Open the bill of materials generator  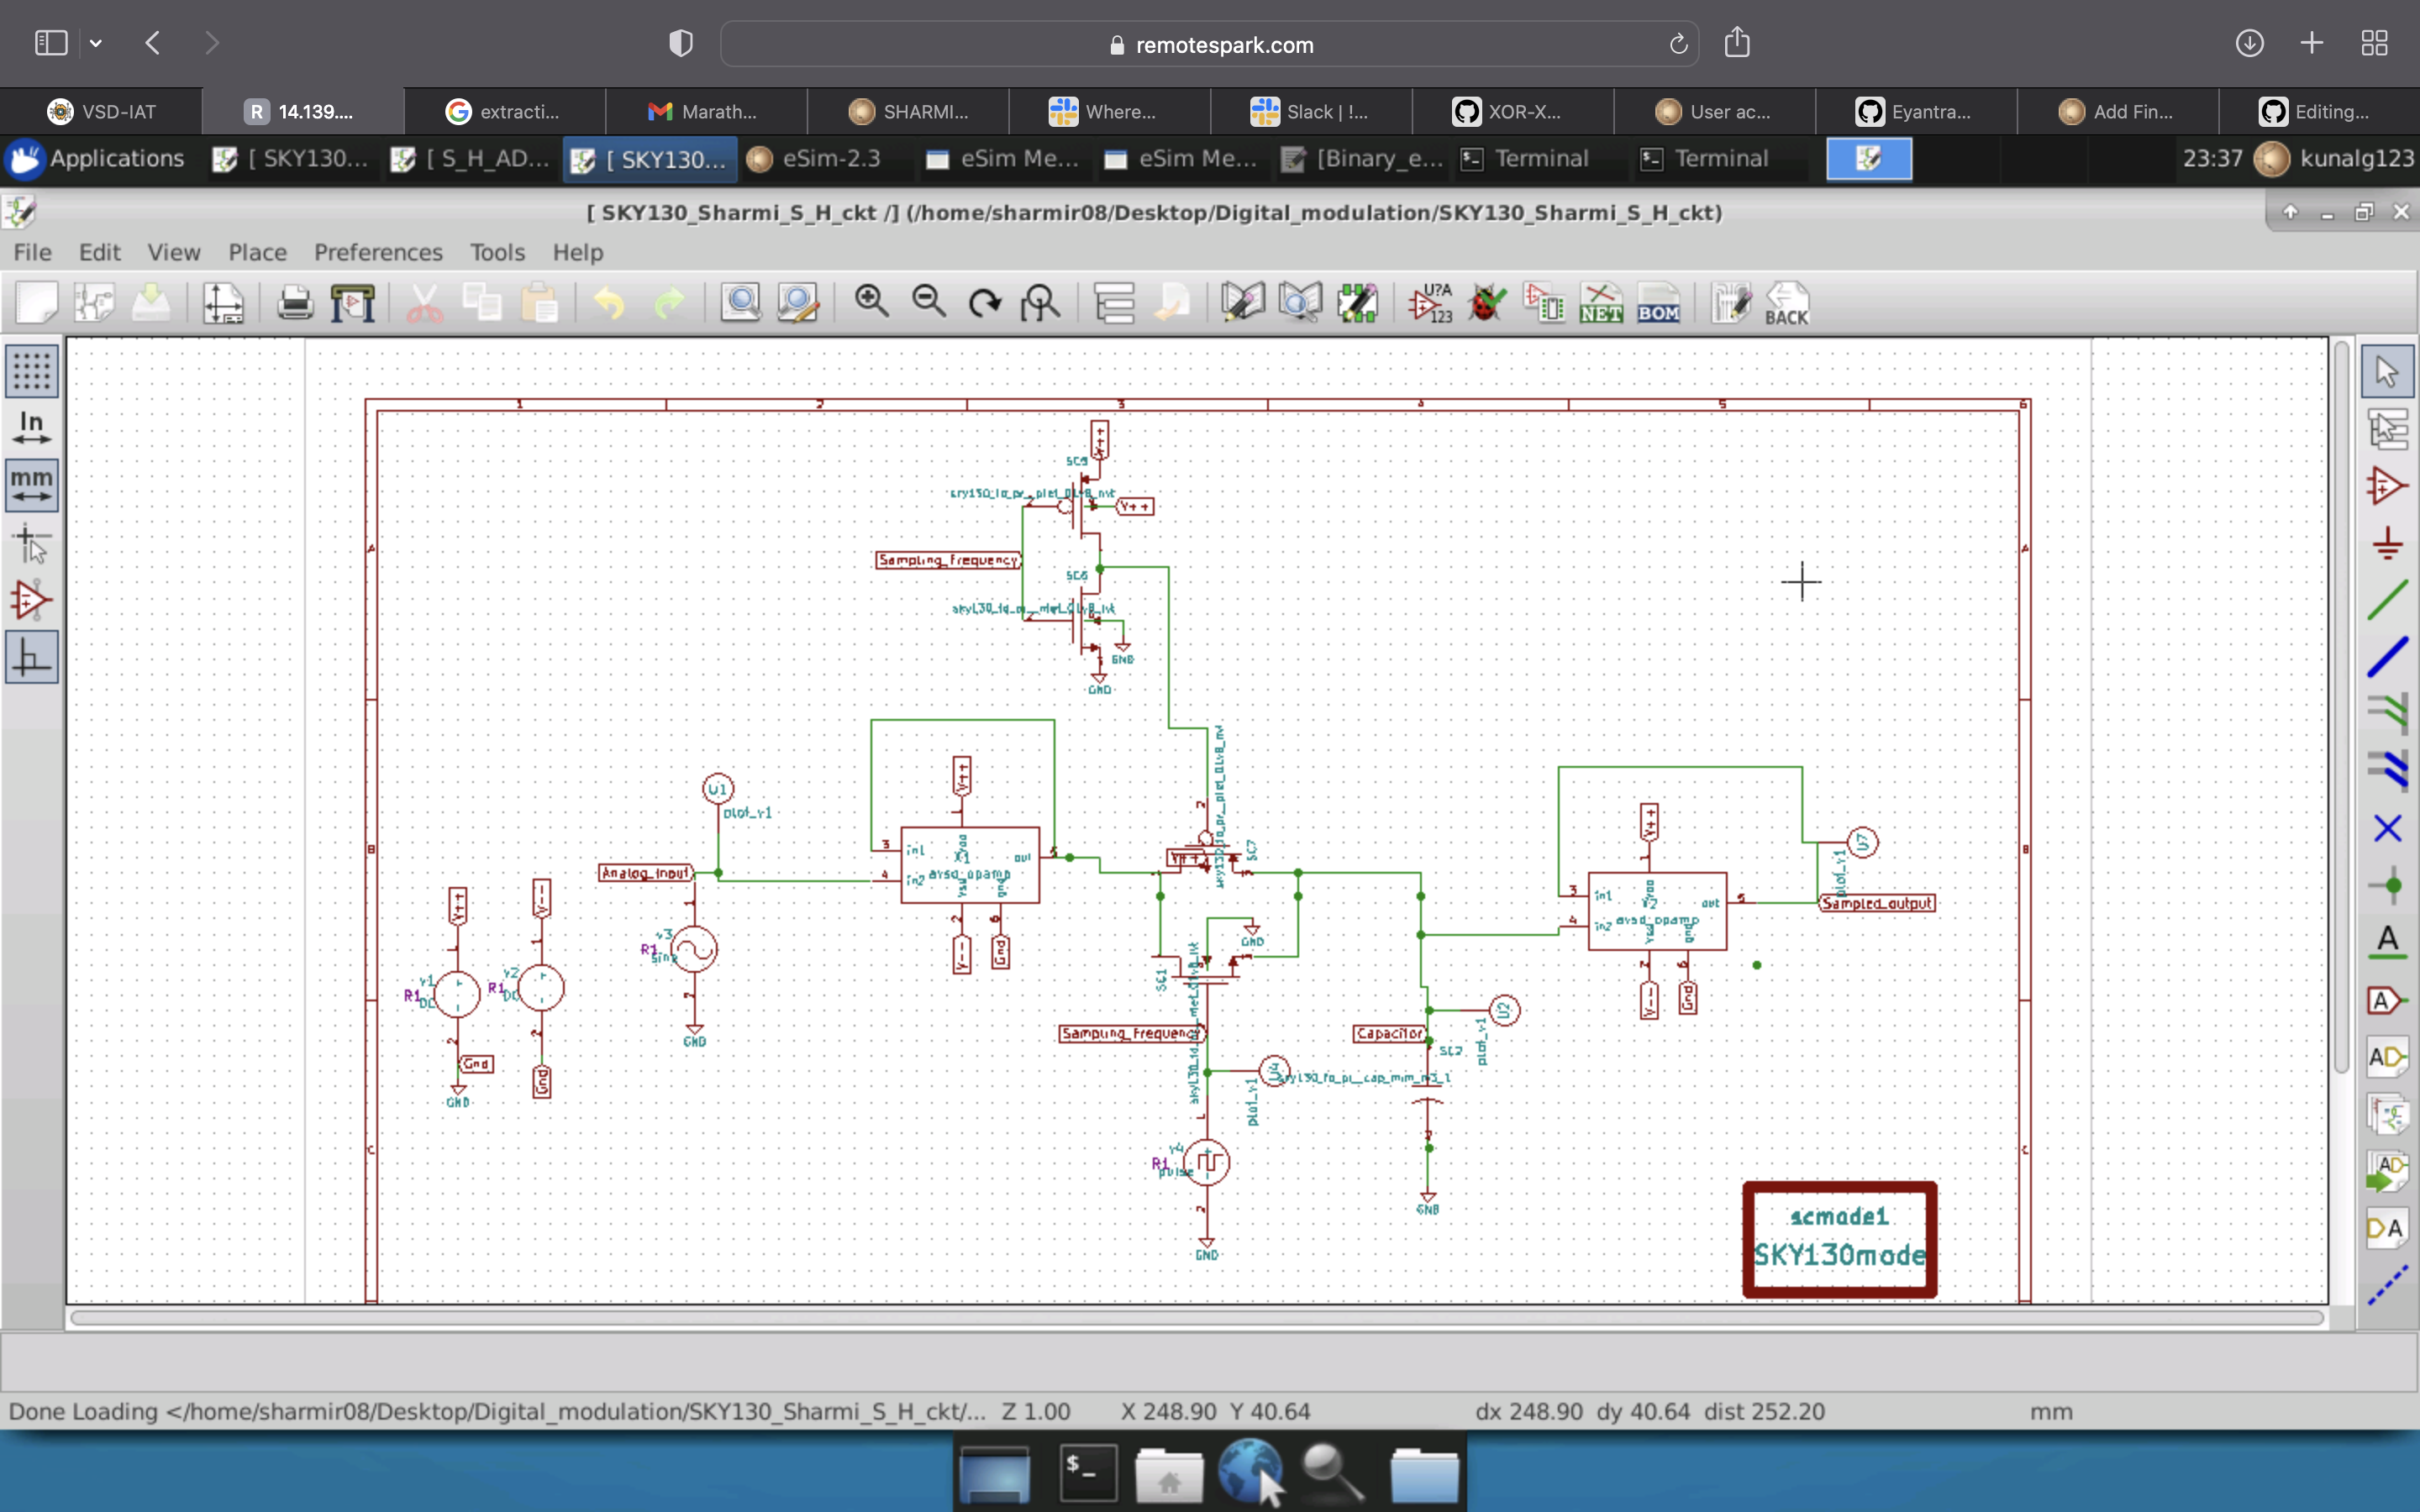click(x=1659, y=302)
